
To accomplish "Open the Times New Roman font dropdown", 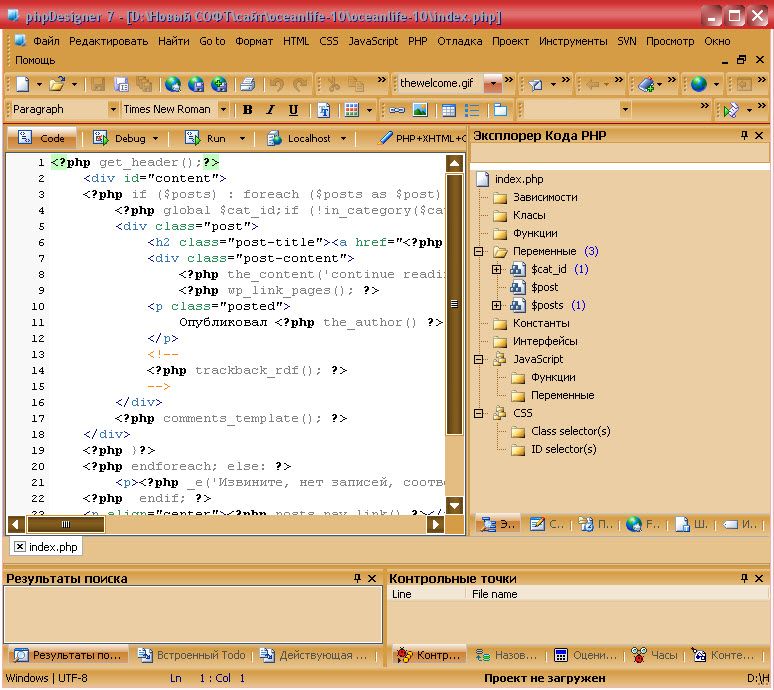I will (x=222, y=110).
